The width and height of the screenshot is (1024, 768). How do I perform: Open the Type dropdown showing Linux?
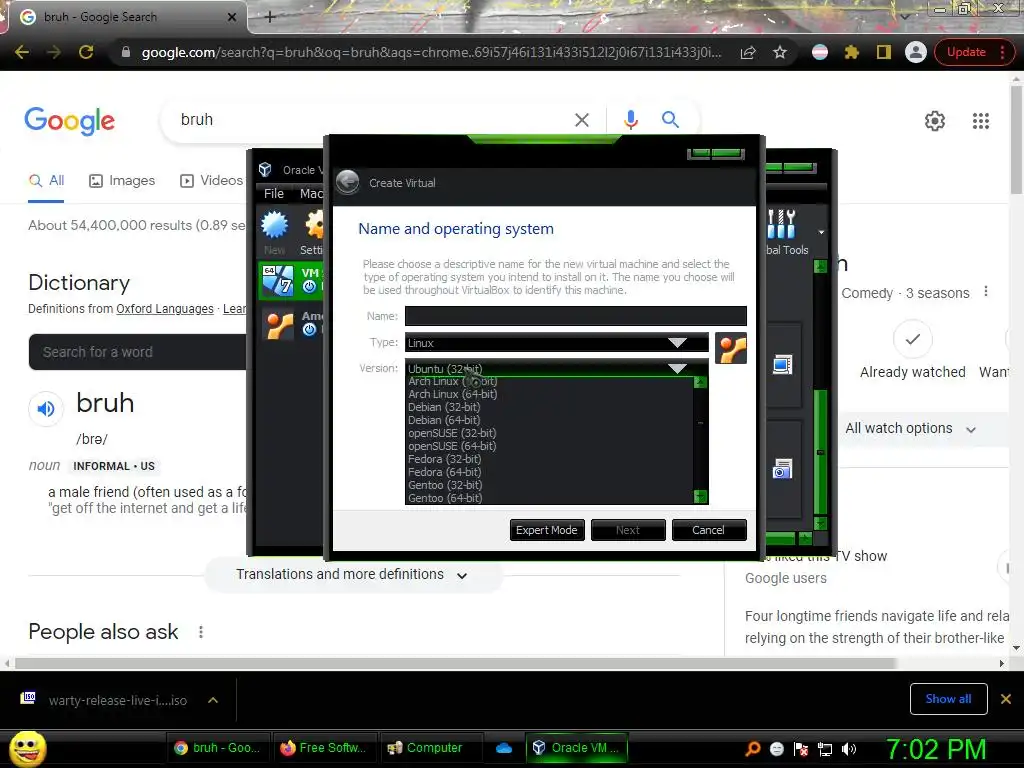[x=557, y=343]
